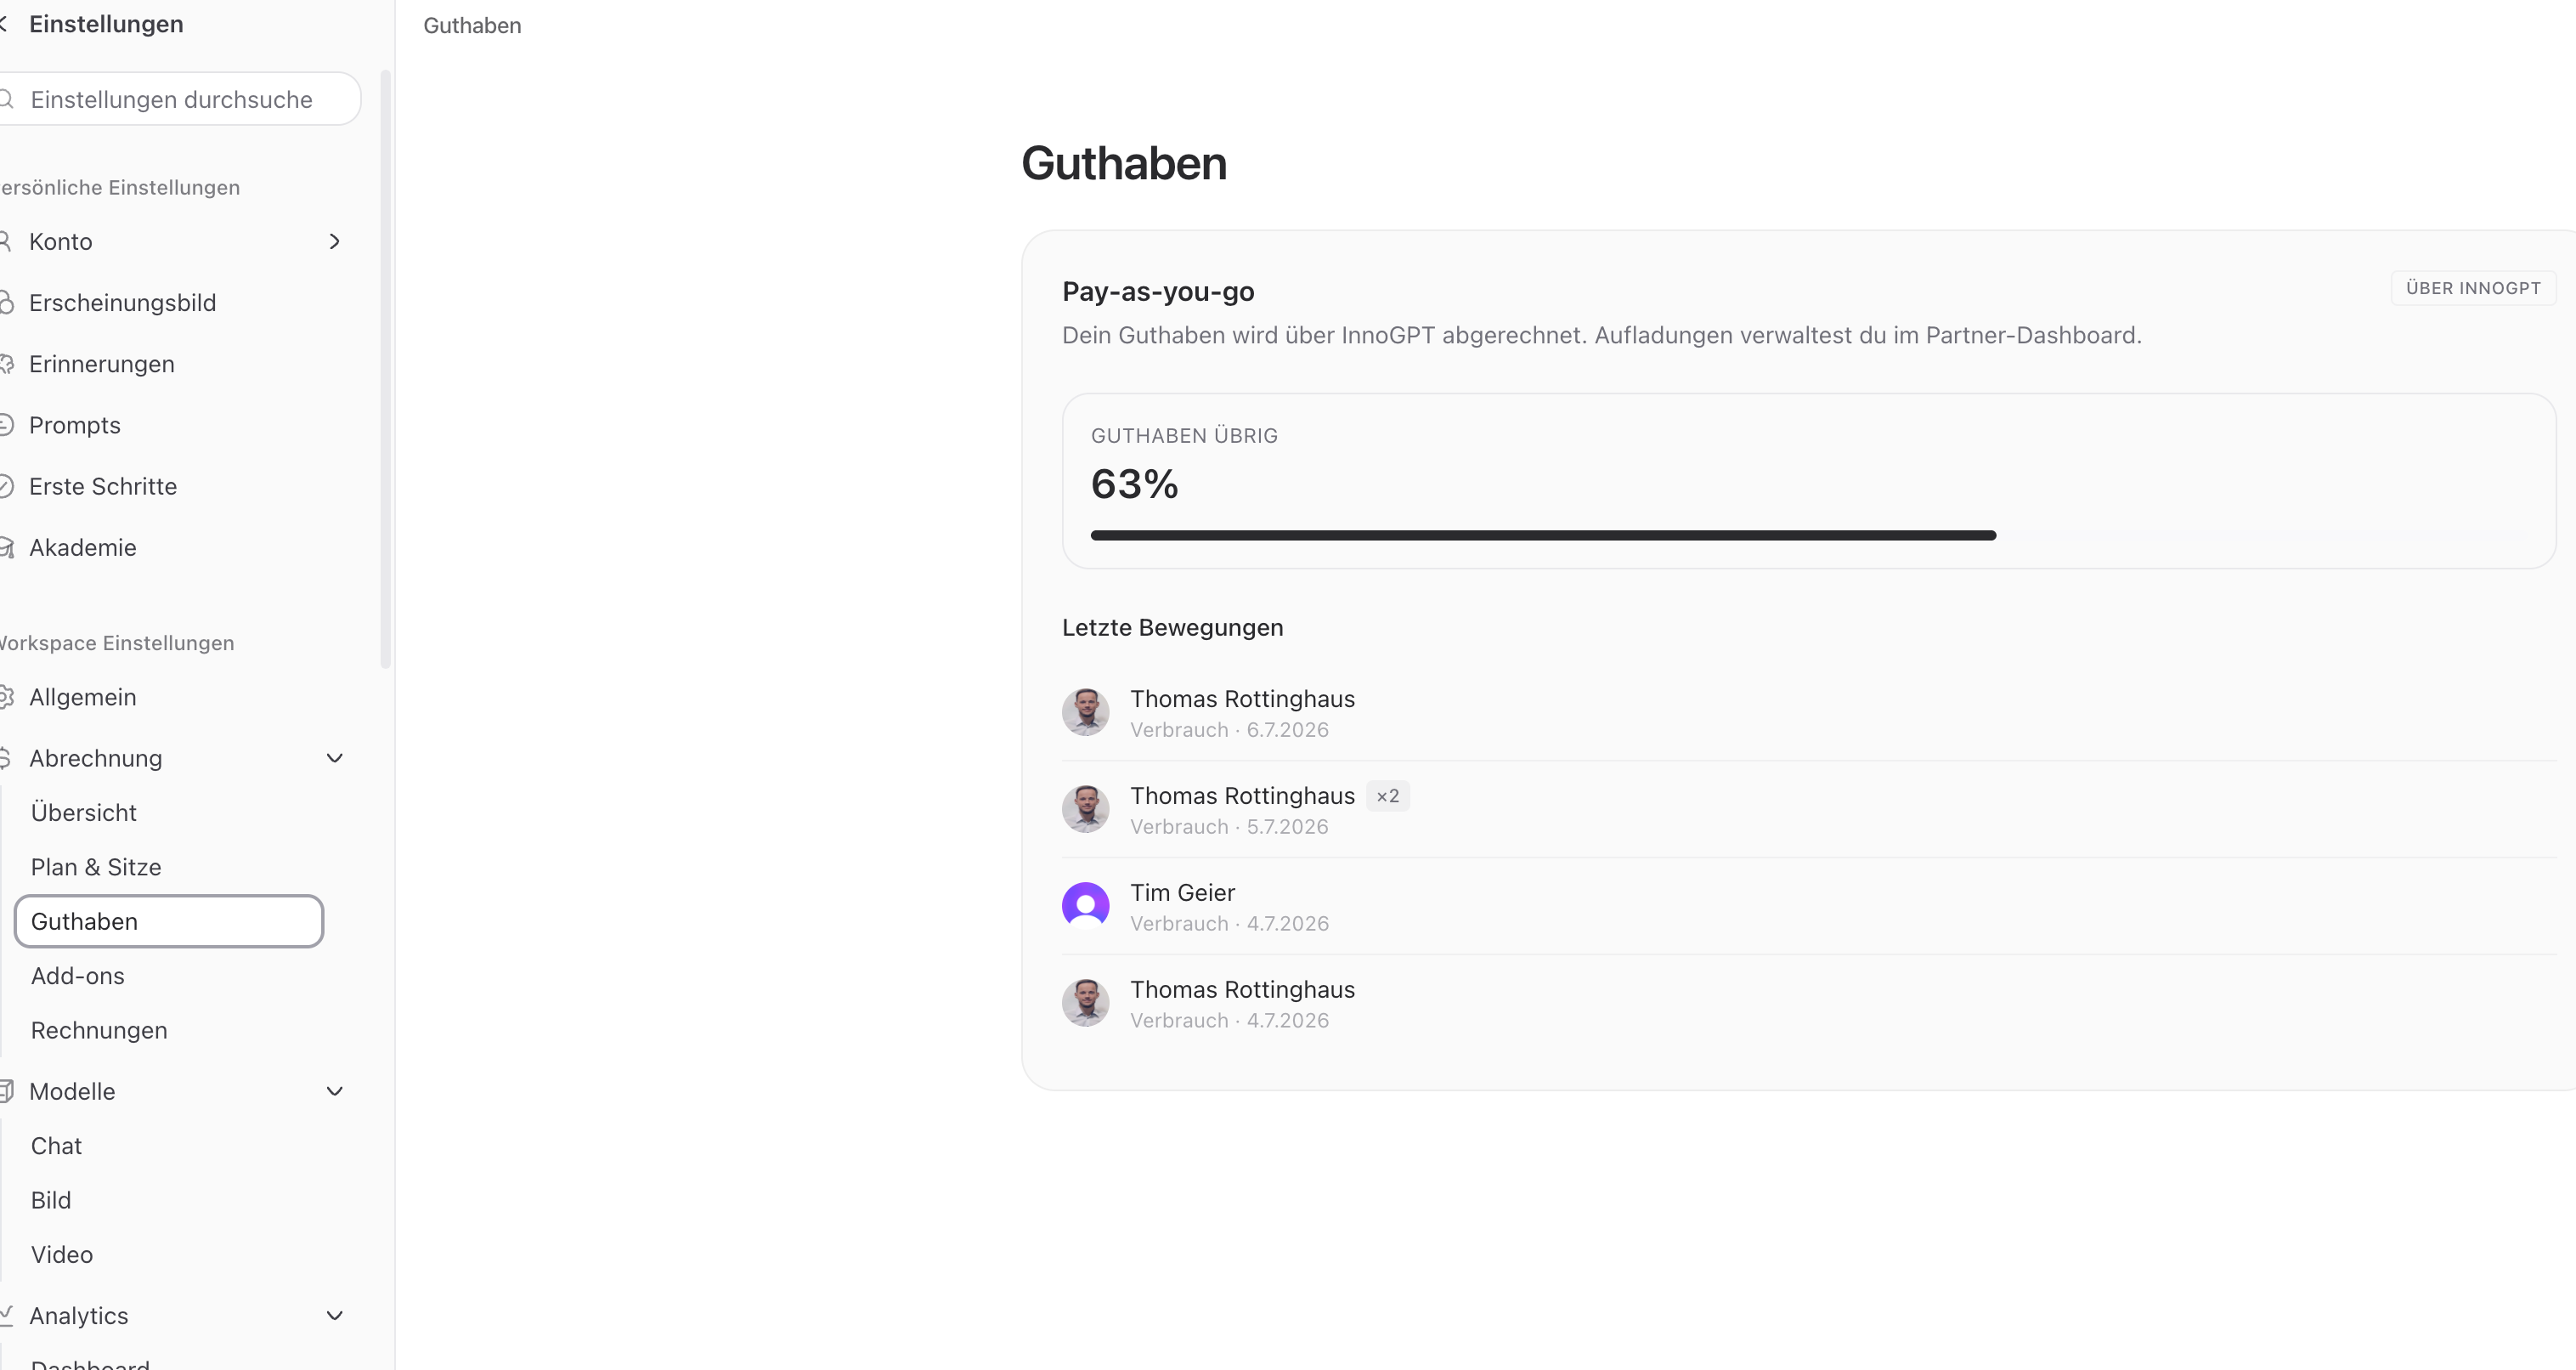Image resolution: width=2576 pixels, height=1370 pixels.
Task: Click Tim Geier purple avatar icon
Action: click(x=1085, y=906)
